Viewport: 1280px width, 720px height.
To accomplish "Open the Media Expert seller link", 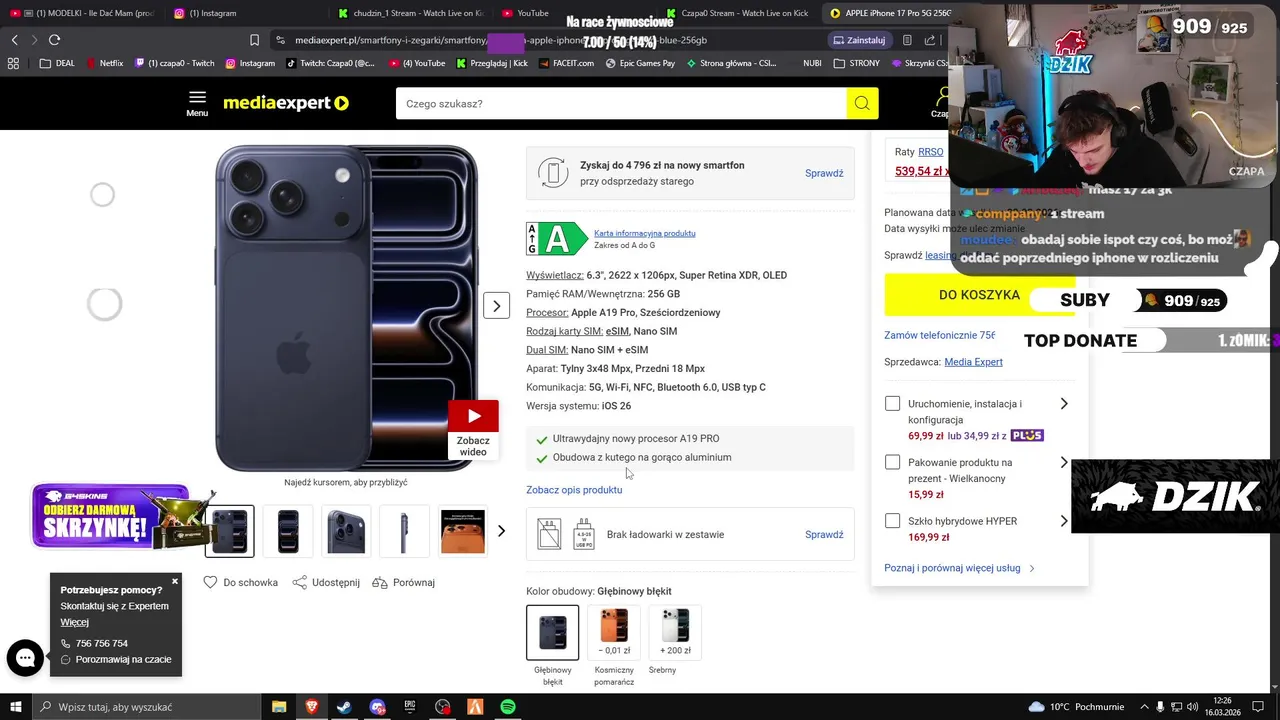I will (973, 362).
